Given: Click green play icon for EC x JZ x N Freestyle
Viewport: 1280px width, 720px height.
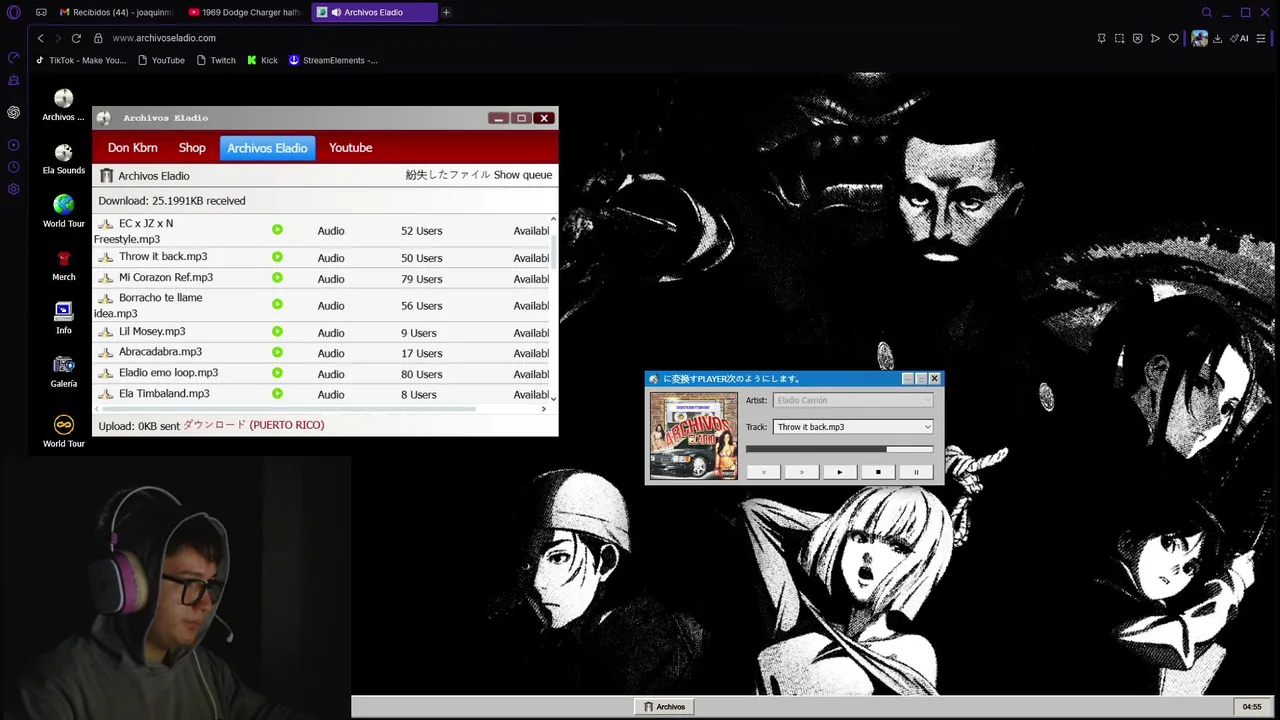Looking at the screenshot, I should click(277, 230).
